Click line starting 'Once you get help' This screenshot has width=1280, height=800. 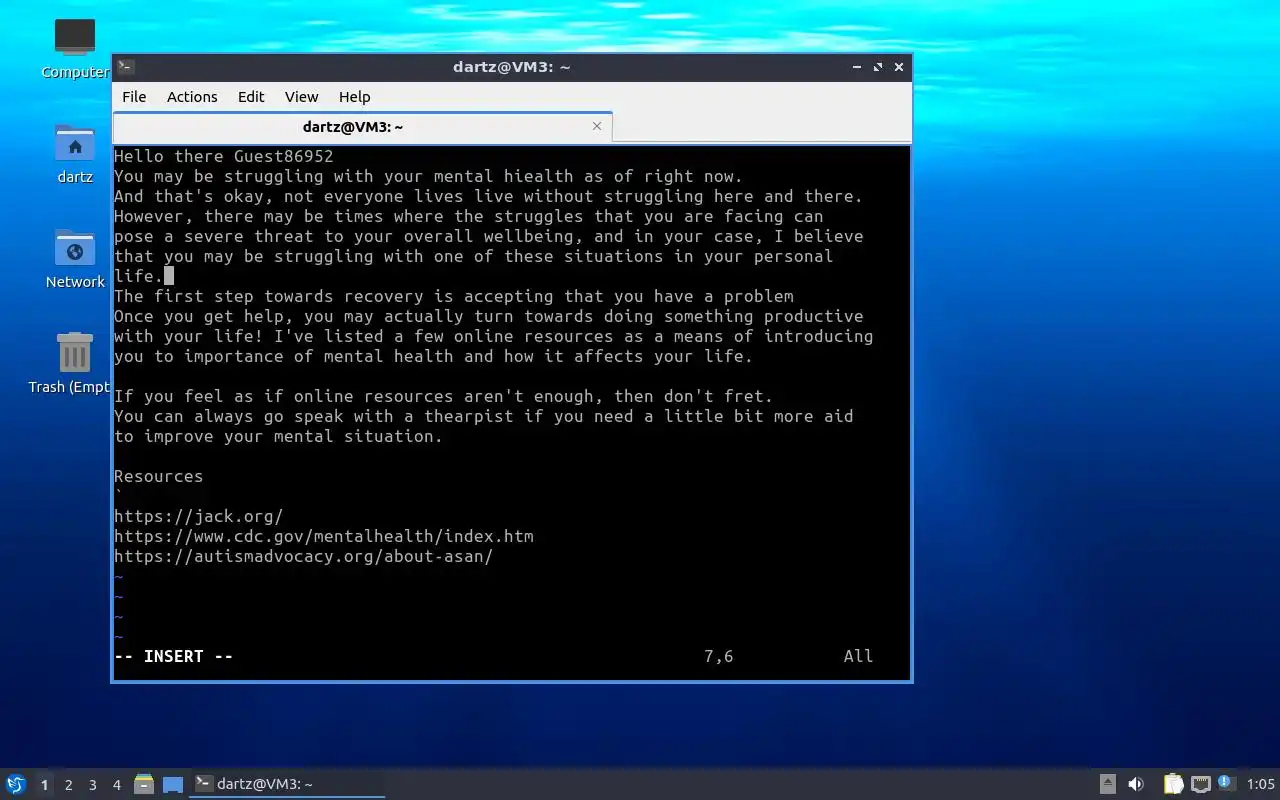point(488,316)
